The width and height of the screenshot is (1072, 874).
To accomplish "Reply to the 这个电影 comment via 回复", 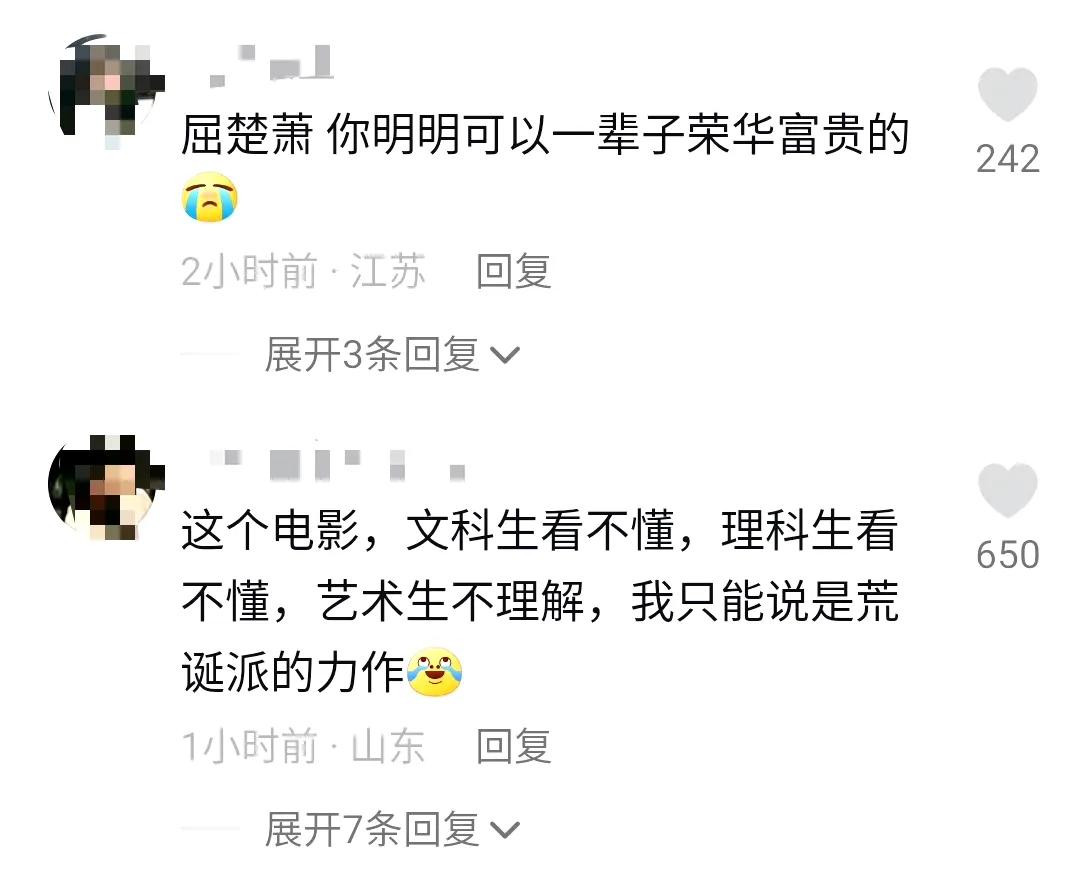I will click(x=514, y=745).
